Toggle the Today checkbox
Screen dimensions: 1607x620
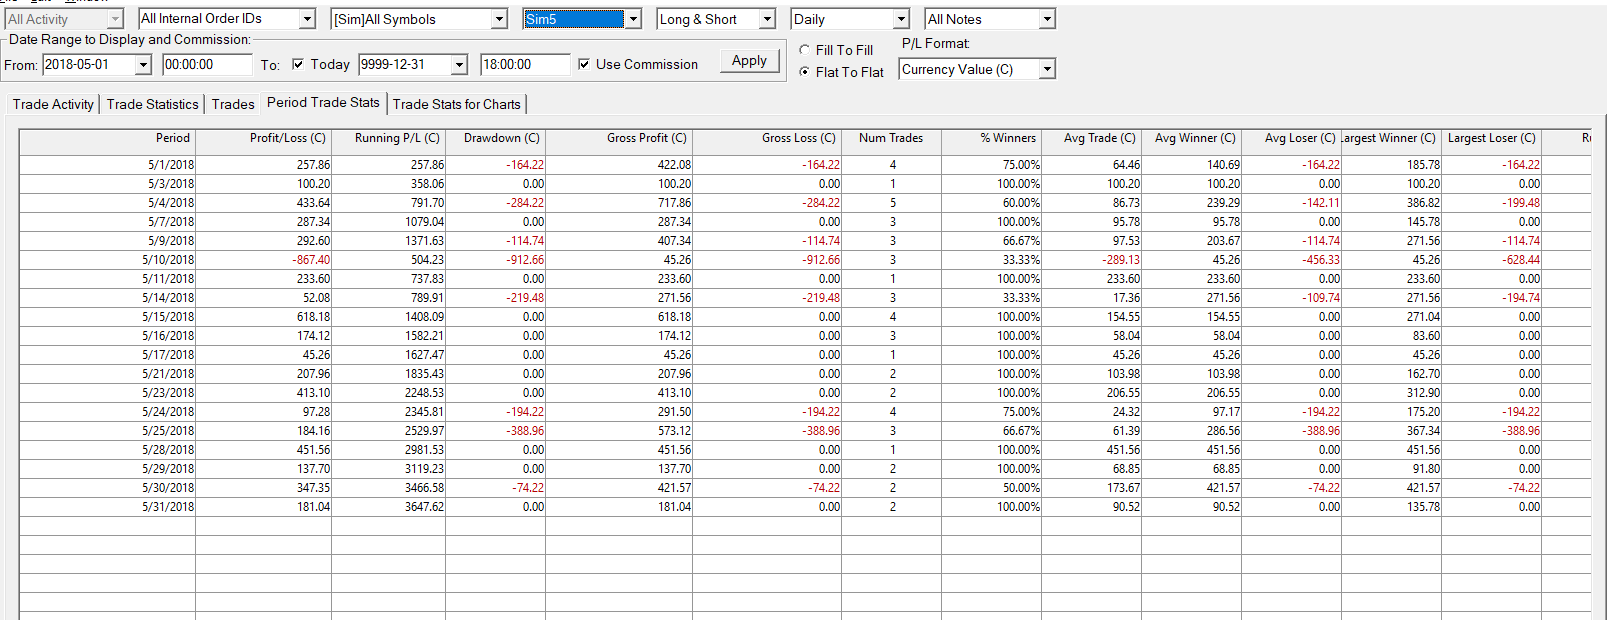tap(298, 65)
